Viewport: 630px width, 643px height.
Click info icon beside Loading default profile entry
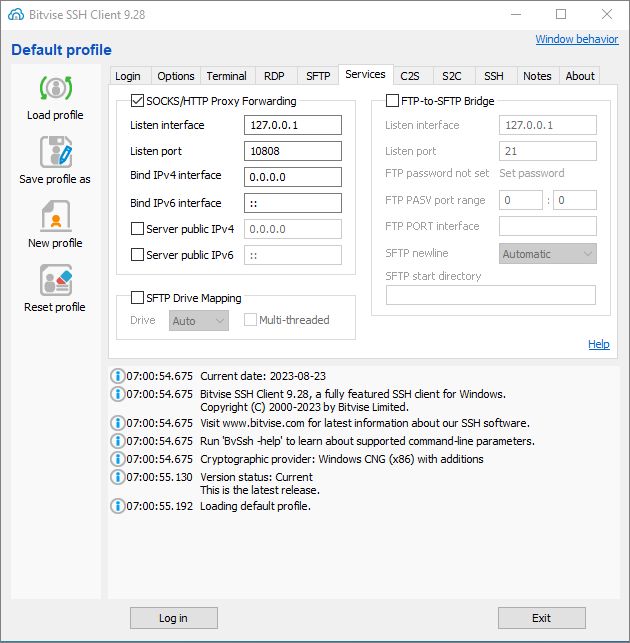pos(117,506)
